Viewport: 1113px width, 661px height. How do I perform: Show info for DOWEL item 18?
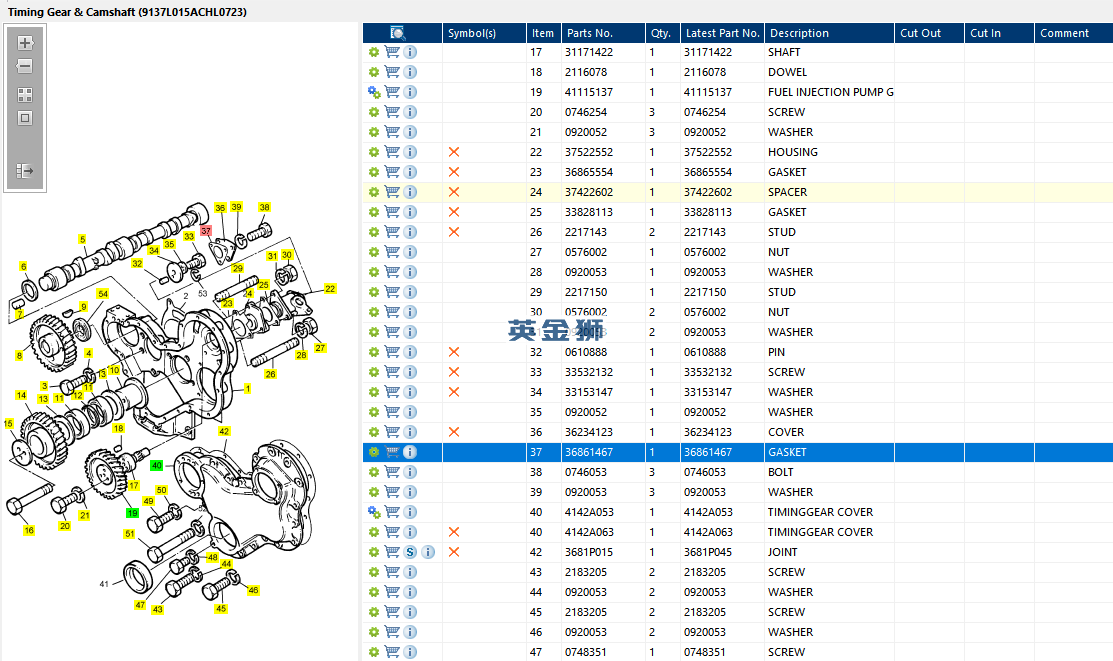pyautogui.click(x=410, y=72)
